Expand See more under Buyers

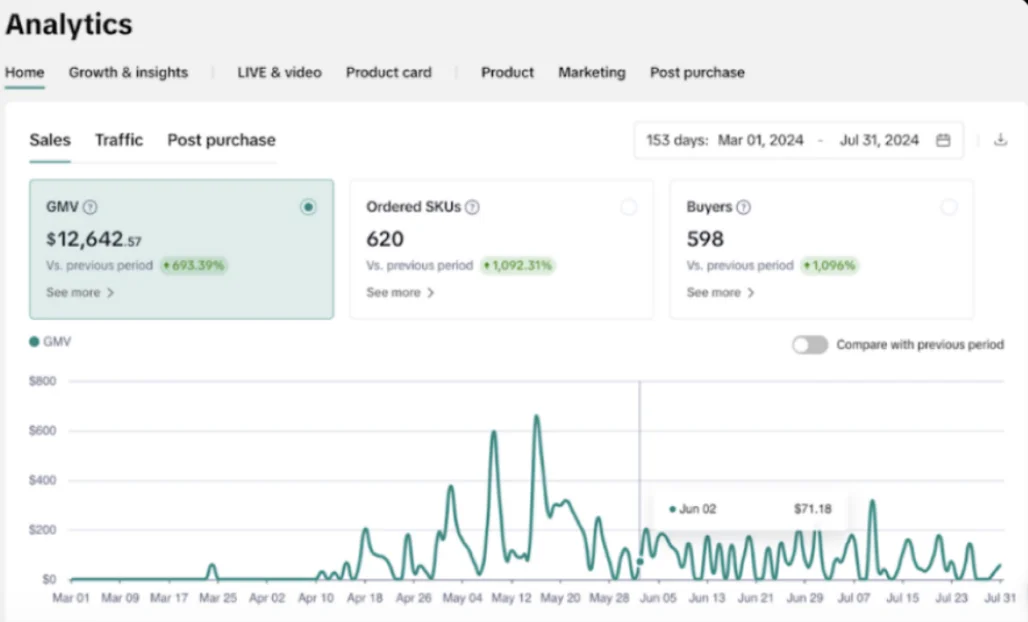[720, 293]
